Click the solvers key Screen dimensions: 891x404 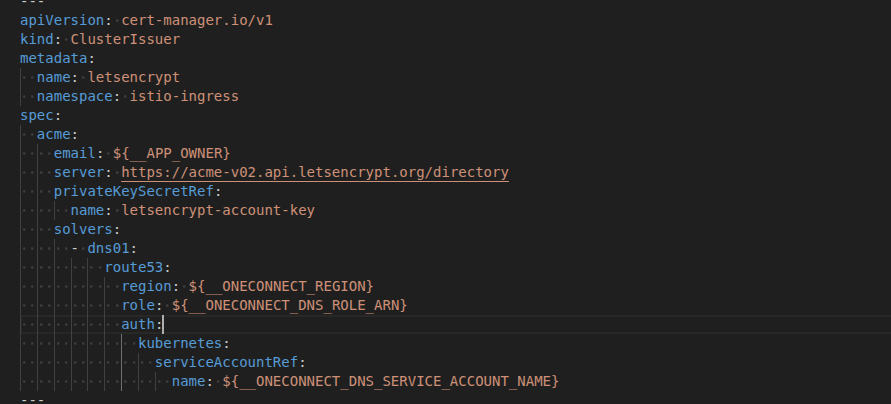87,229
